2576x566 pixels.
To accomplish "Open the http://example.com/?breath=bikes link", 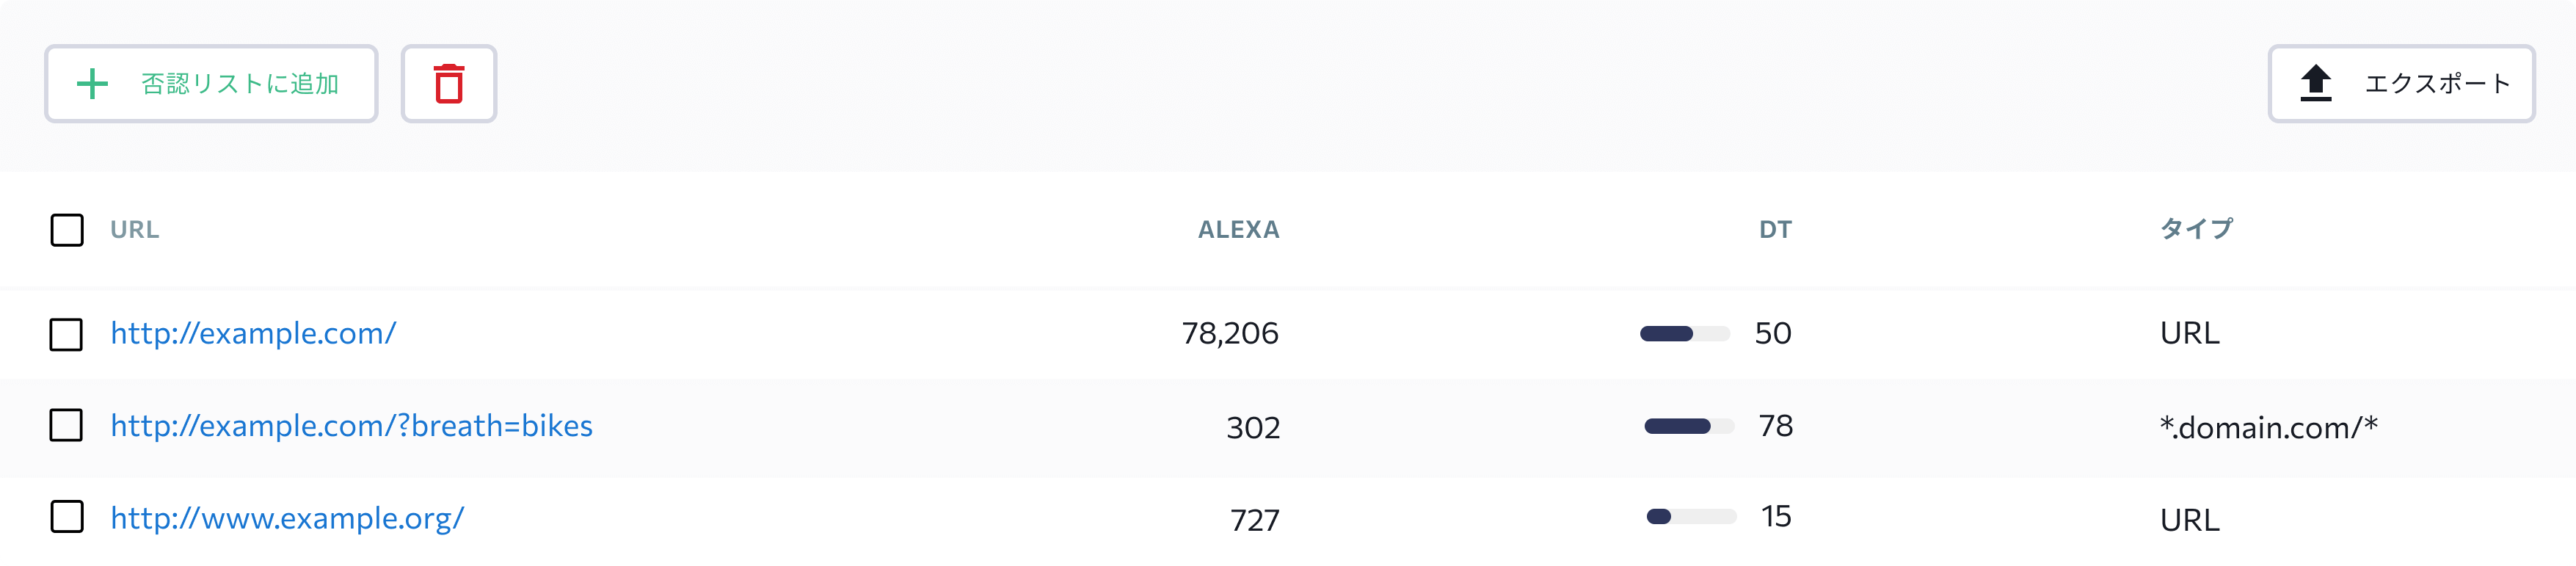I will coord(351,426).
